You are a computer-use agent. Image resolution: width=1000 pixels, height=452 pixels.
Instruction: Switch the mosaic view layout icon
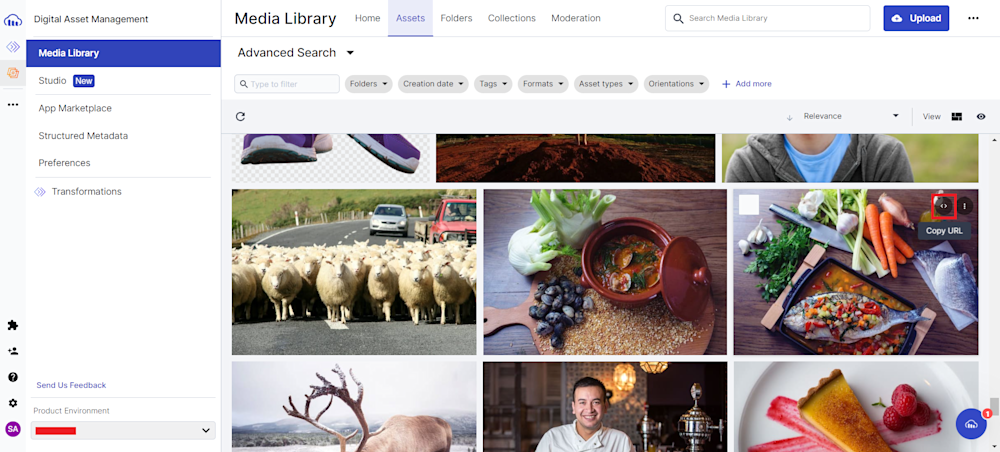[956, 117]
